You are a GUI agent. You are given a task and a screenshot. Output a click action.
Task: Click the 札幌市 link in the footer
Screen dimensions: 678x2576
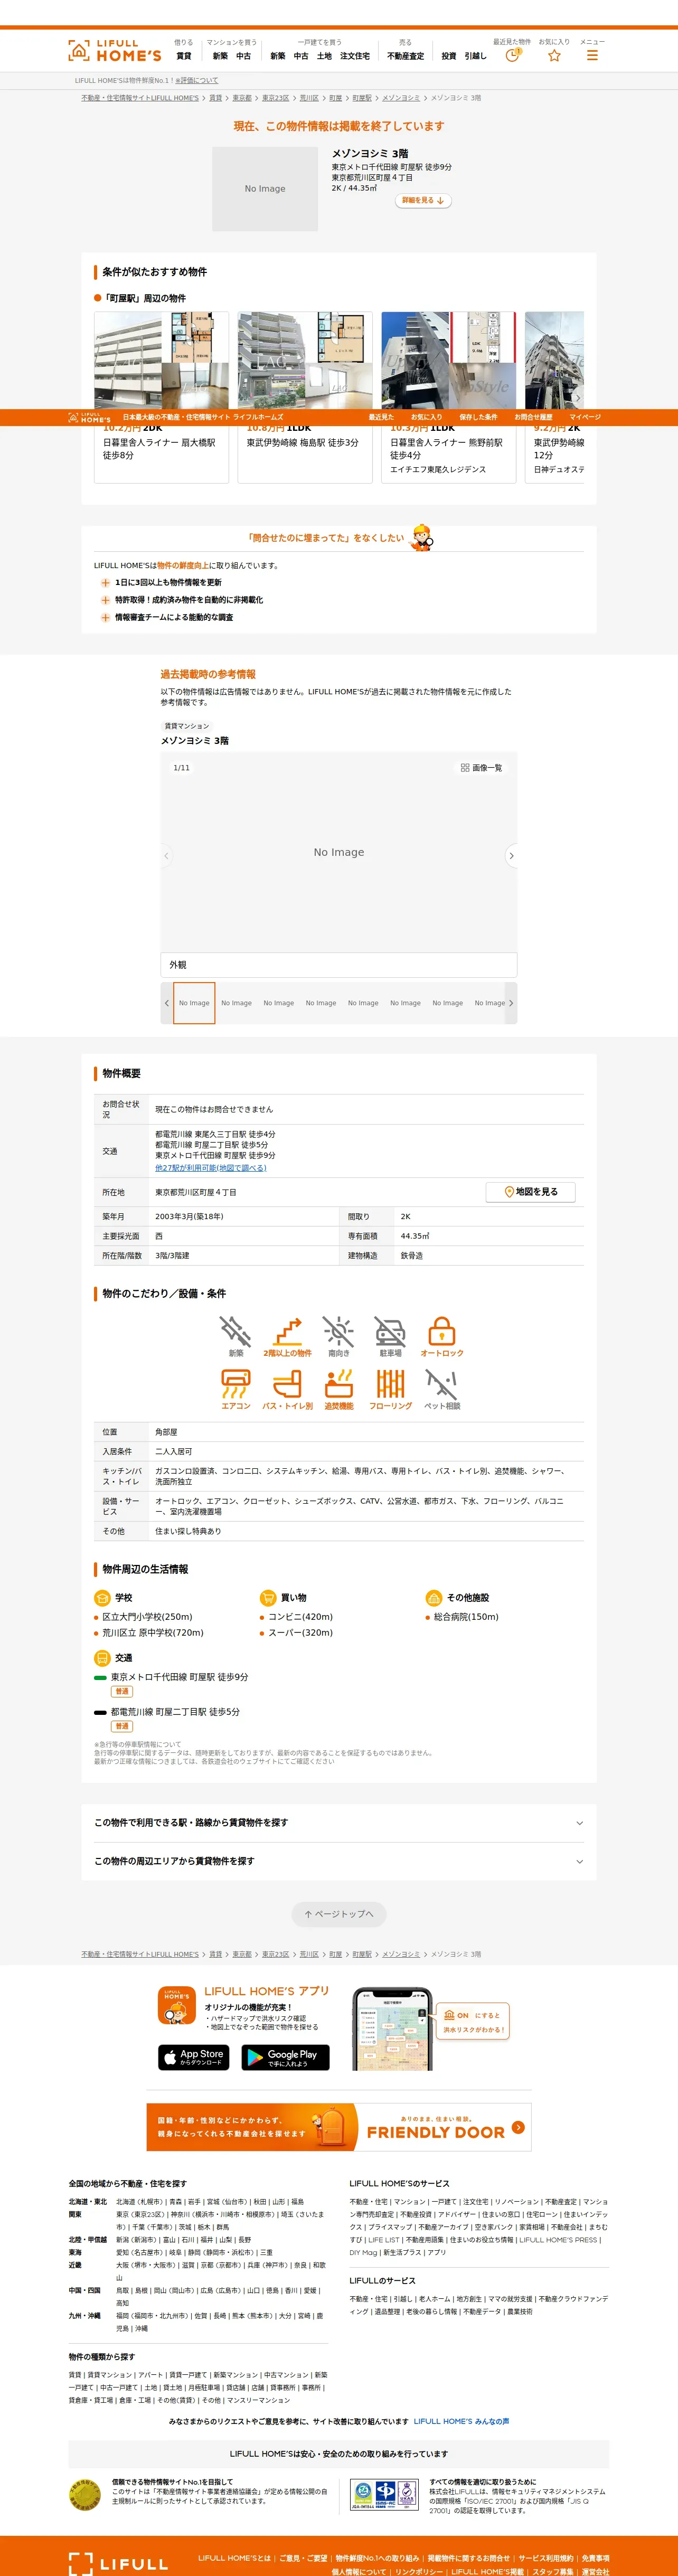tap(151, 2202)
